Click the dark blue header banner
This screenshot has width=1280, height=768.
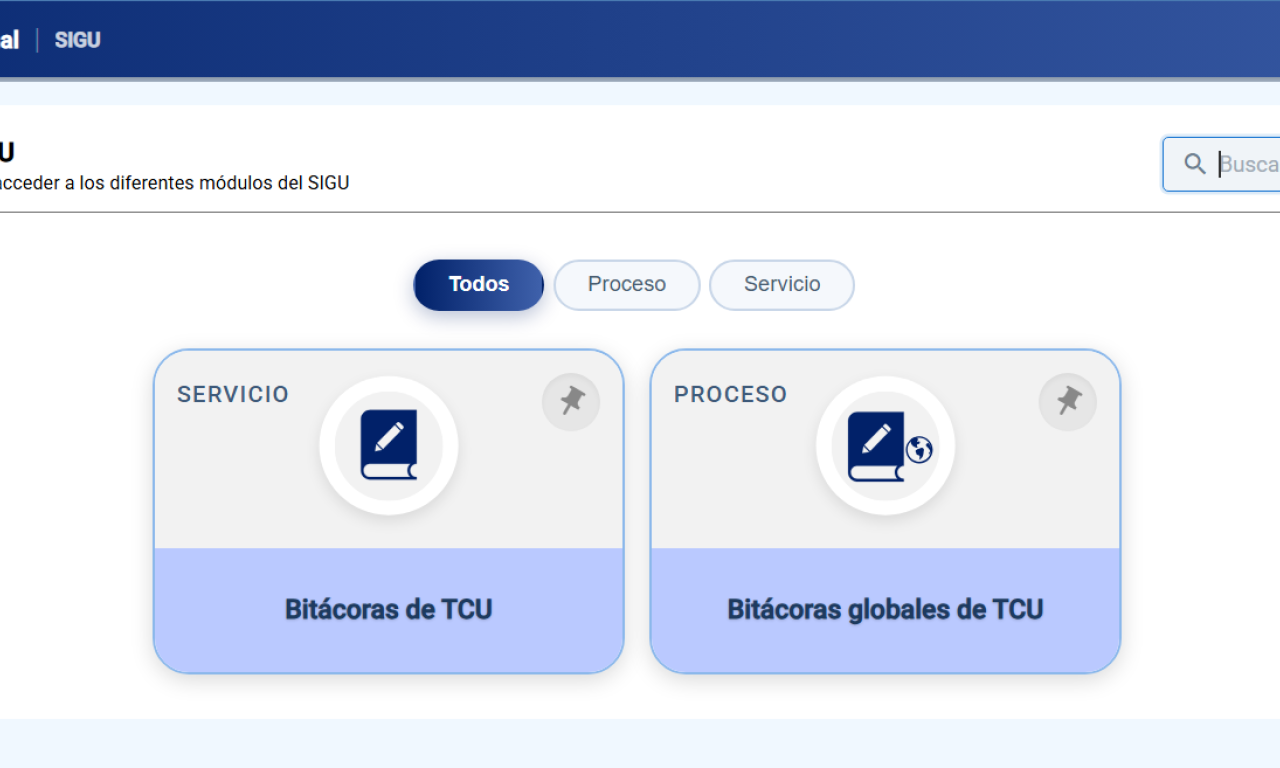(640, 39)
